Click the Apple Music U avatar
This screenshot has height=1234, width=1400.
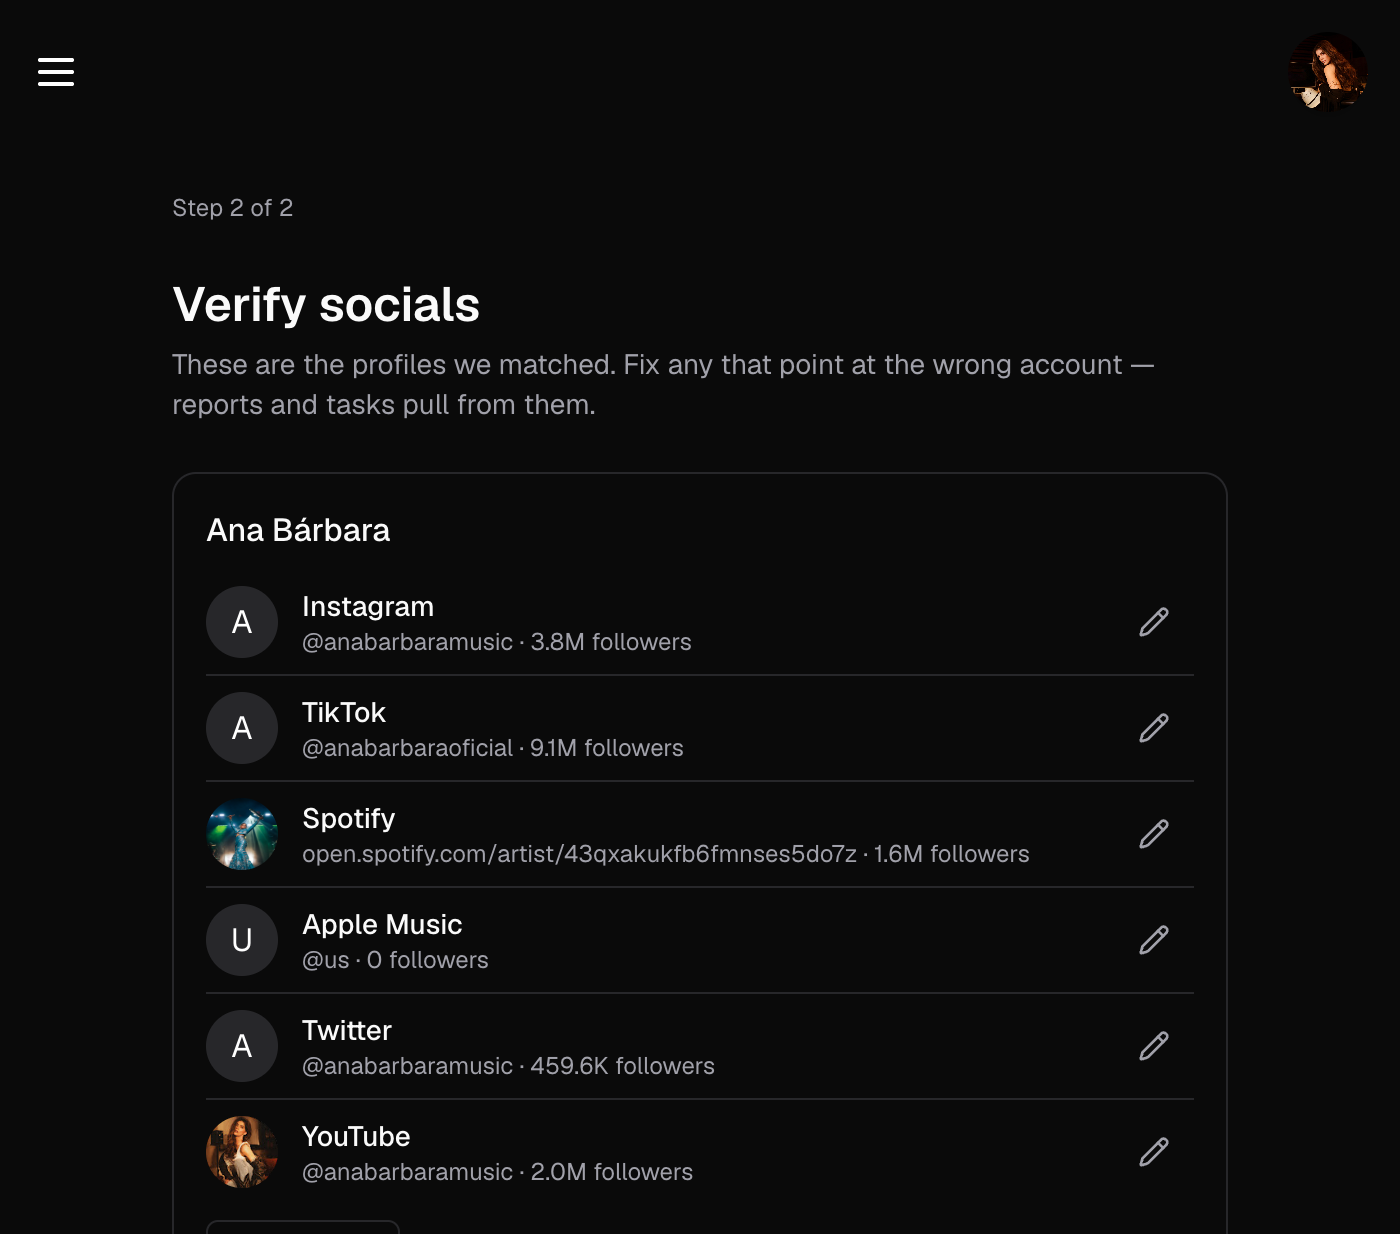point(242,940)
